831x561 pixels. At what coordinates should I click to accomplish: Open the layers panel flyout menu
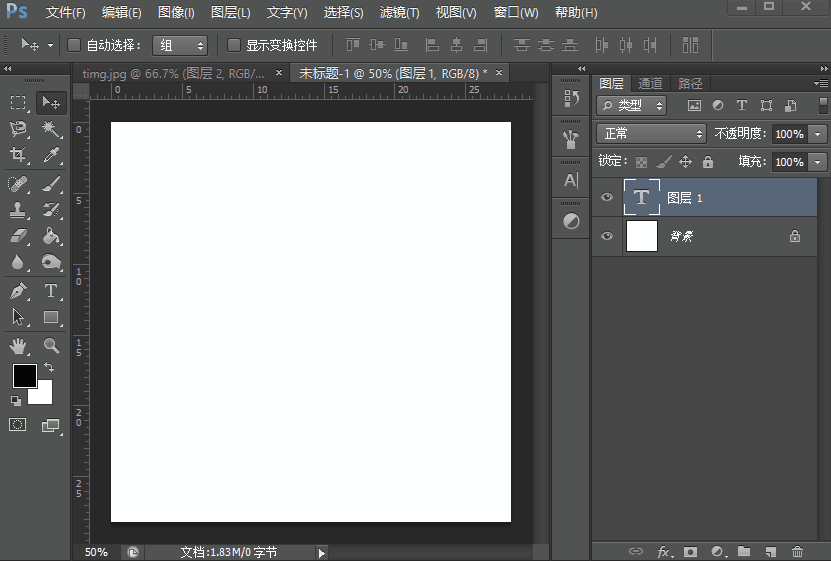[821, 83]
